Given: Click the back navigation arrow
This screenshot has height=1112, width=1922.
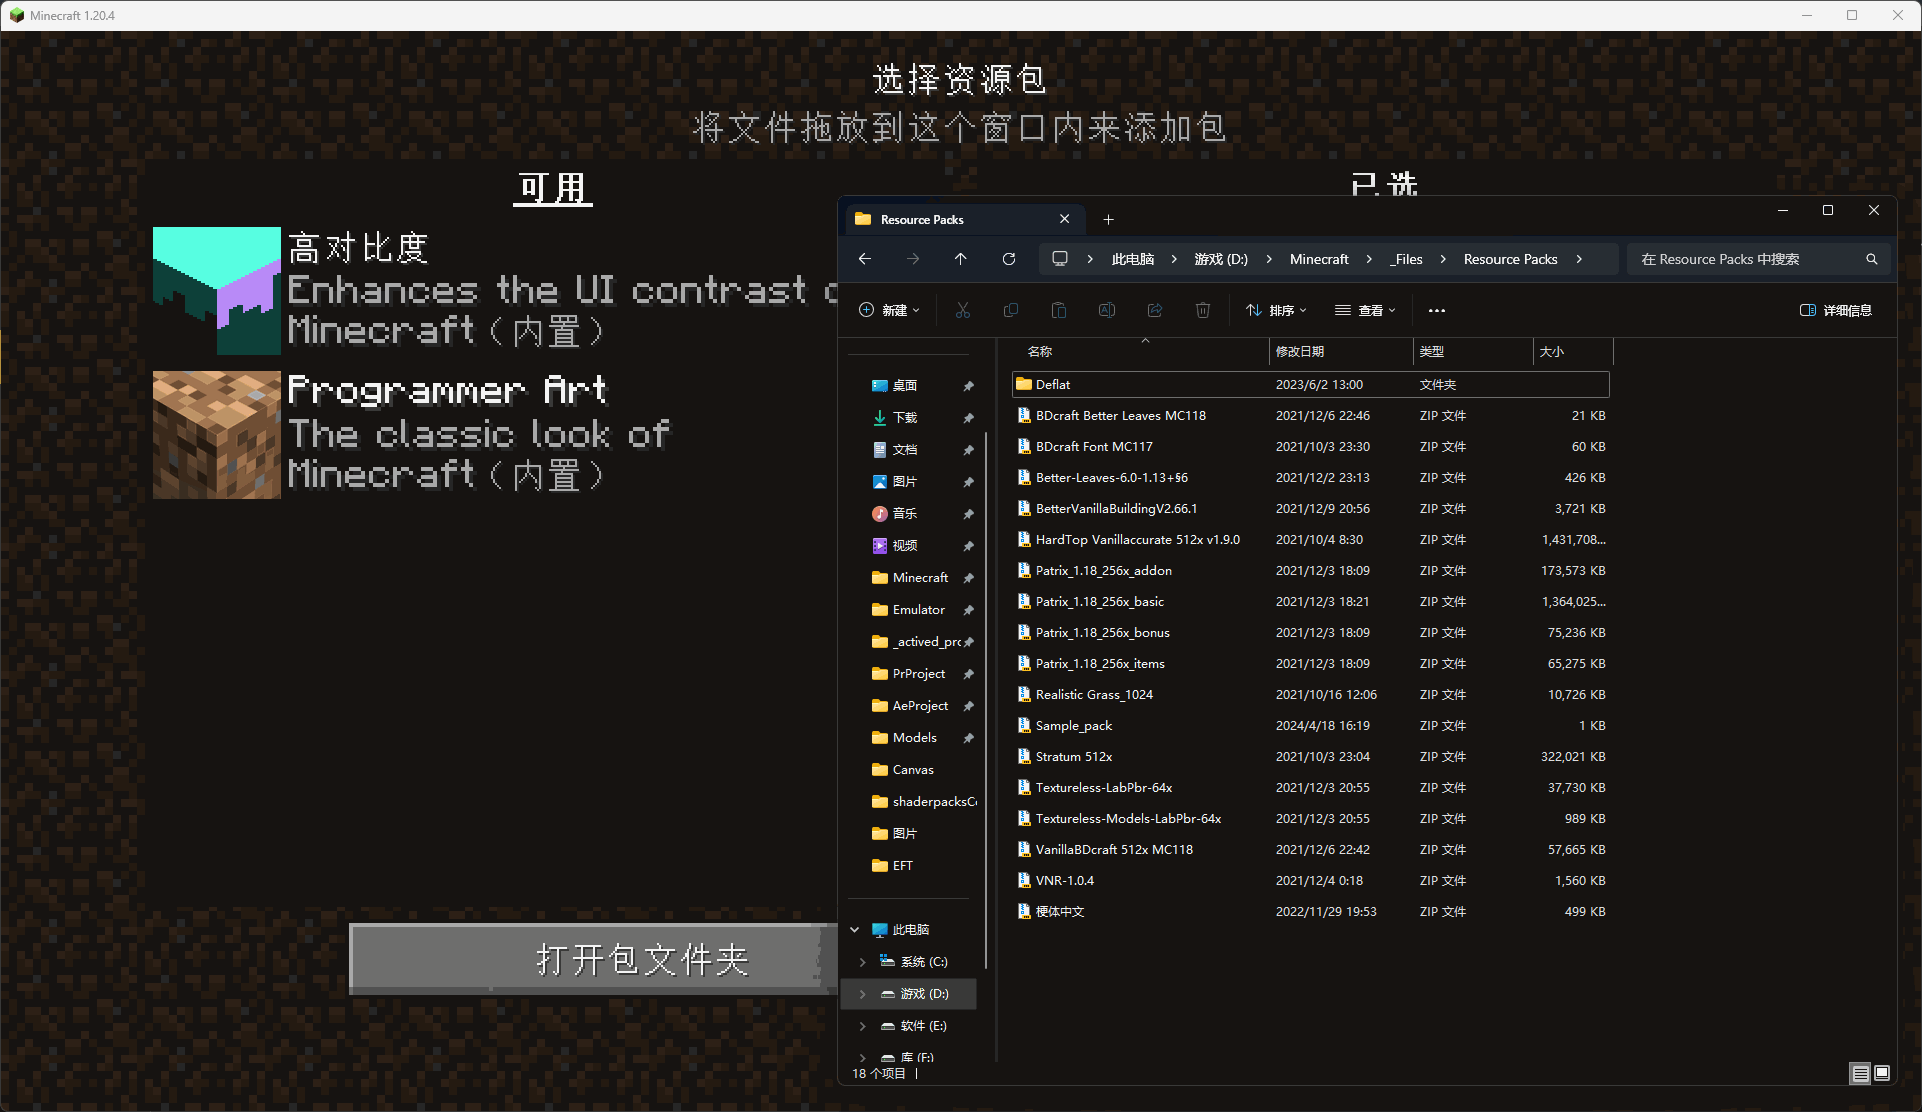Looking at the screenshot, I should click(865, 259).
